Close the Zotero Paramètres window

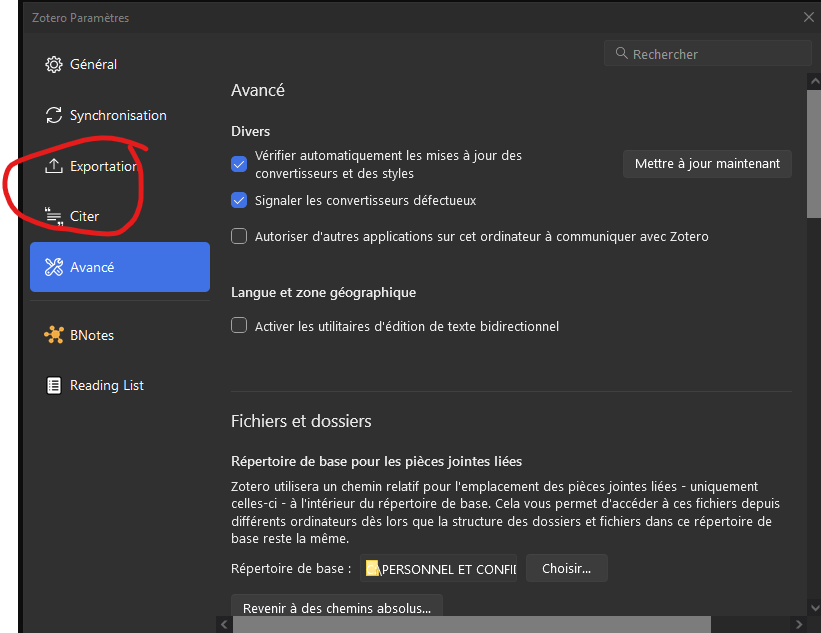[808, 17]
